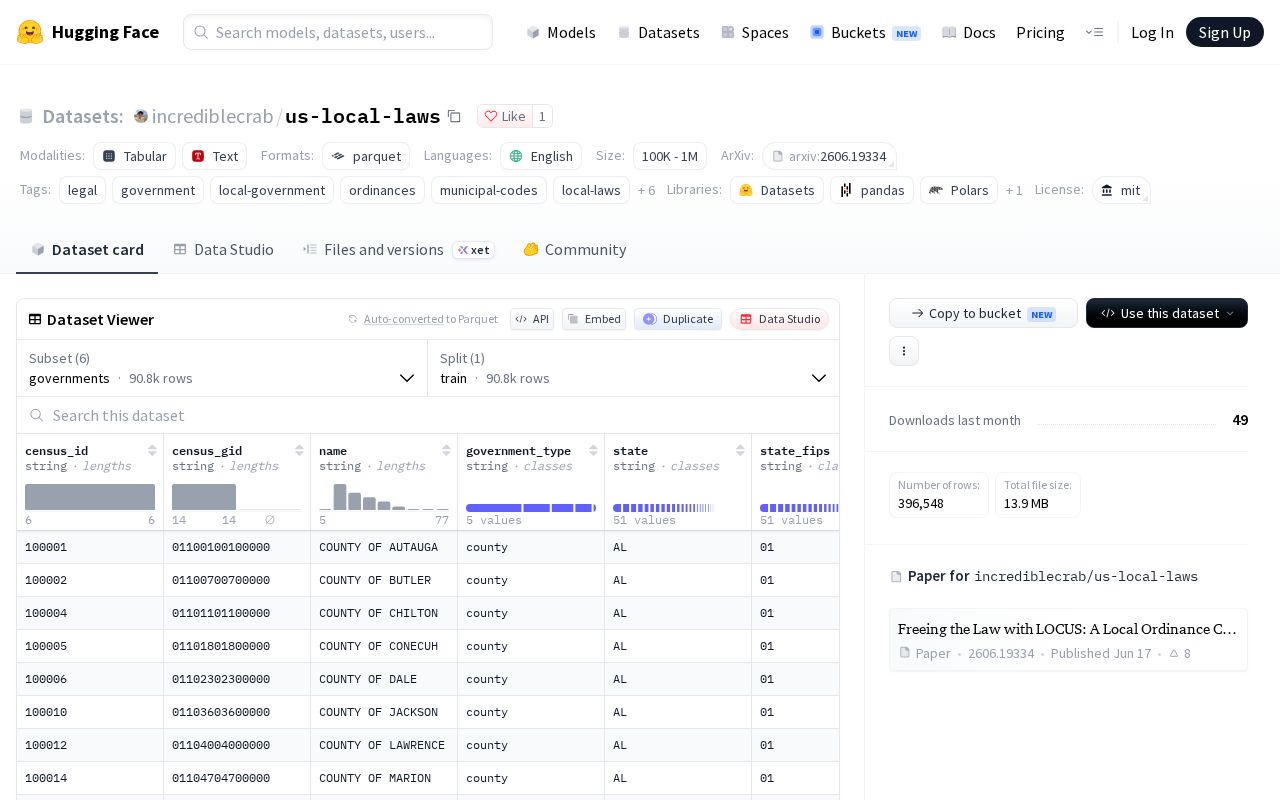Viewport: 1280px width, 800px height.
Task: Expand the + 6 additional tags
Action: click(646, 190)
